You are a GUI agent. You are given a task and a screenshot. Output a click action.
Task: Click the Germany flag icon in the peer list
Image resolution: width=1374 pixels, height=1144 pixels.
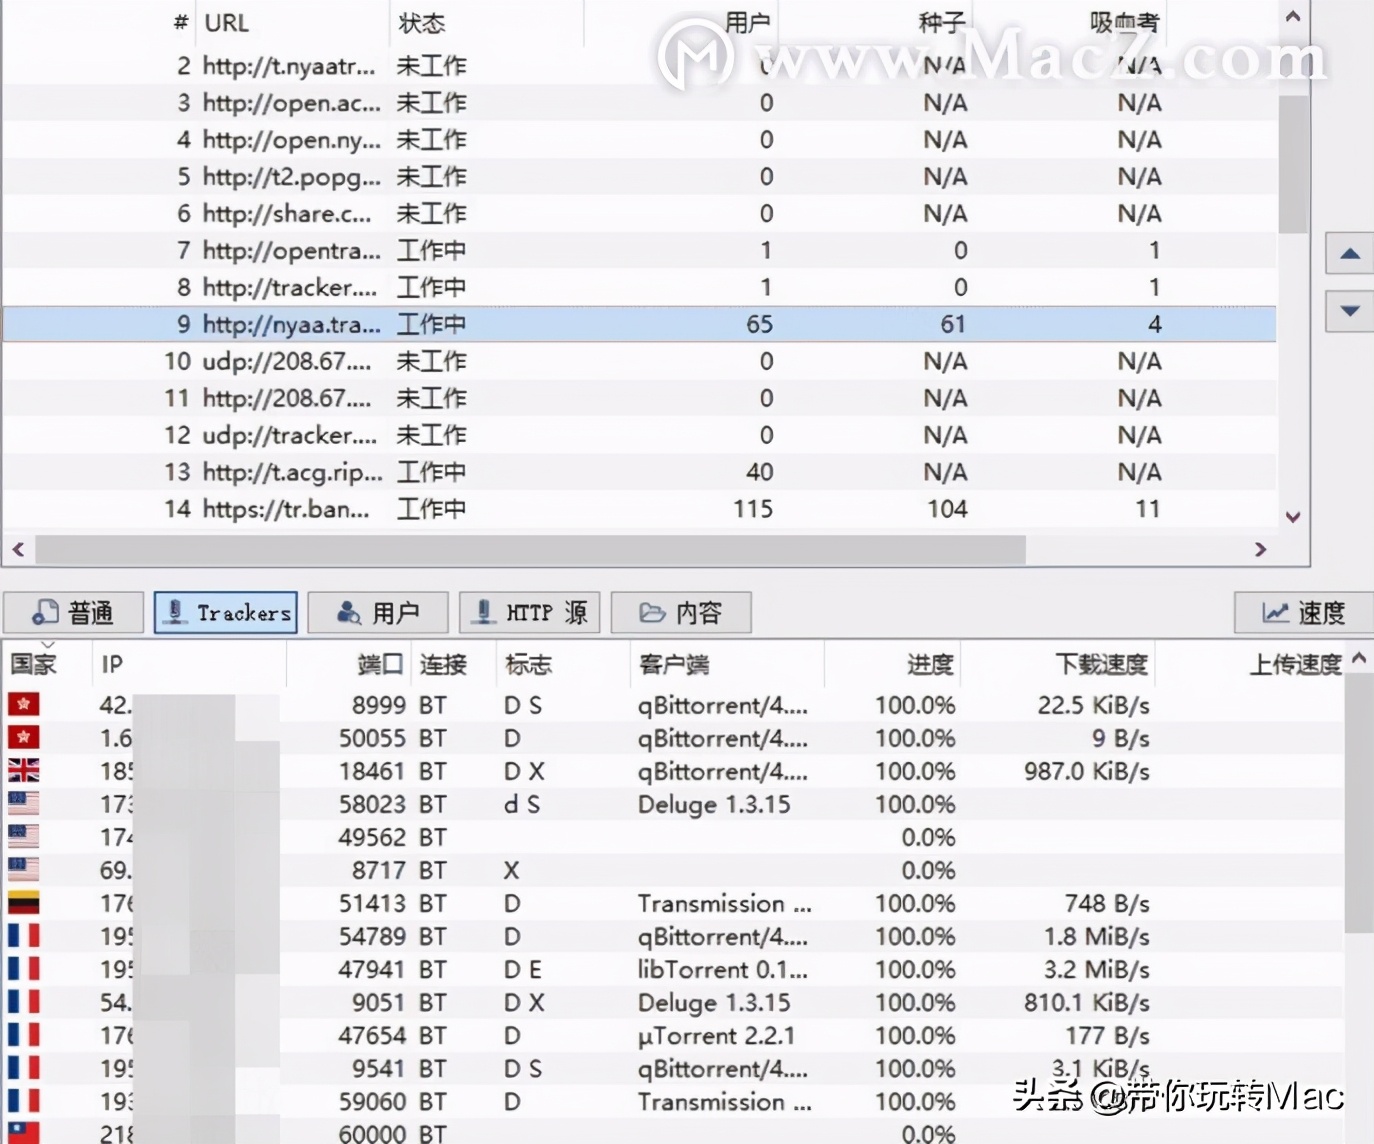coord(22,902)
